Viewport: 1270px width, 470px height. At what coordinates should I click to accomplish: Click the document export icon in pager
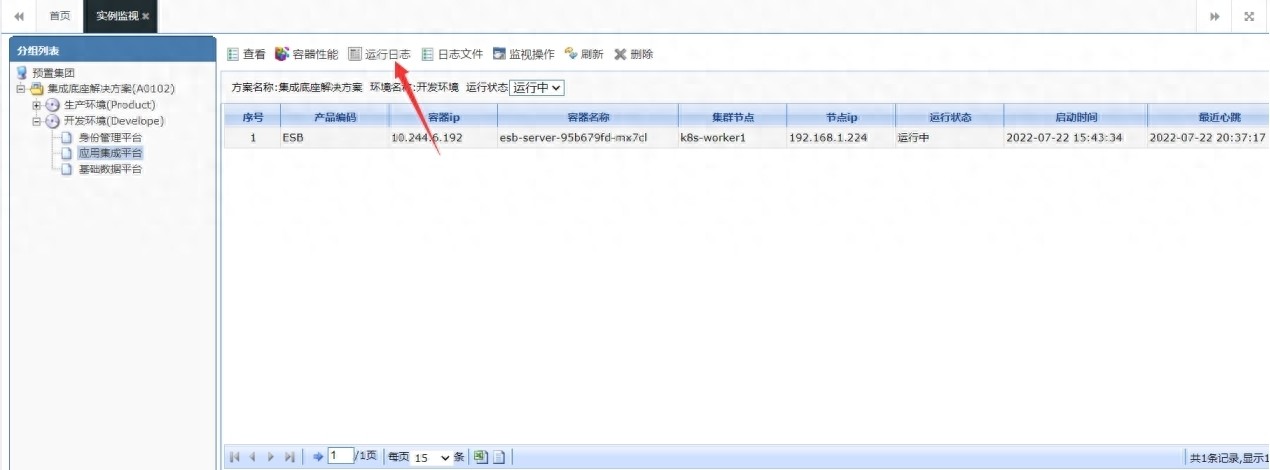(499, 457)
